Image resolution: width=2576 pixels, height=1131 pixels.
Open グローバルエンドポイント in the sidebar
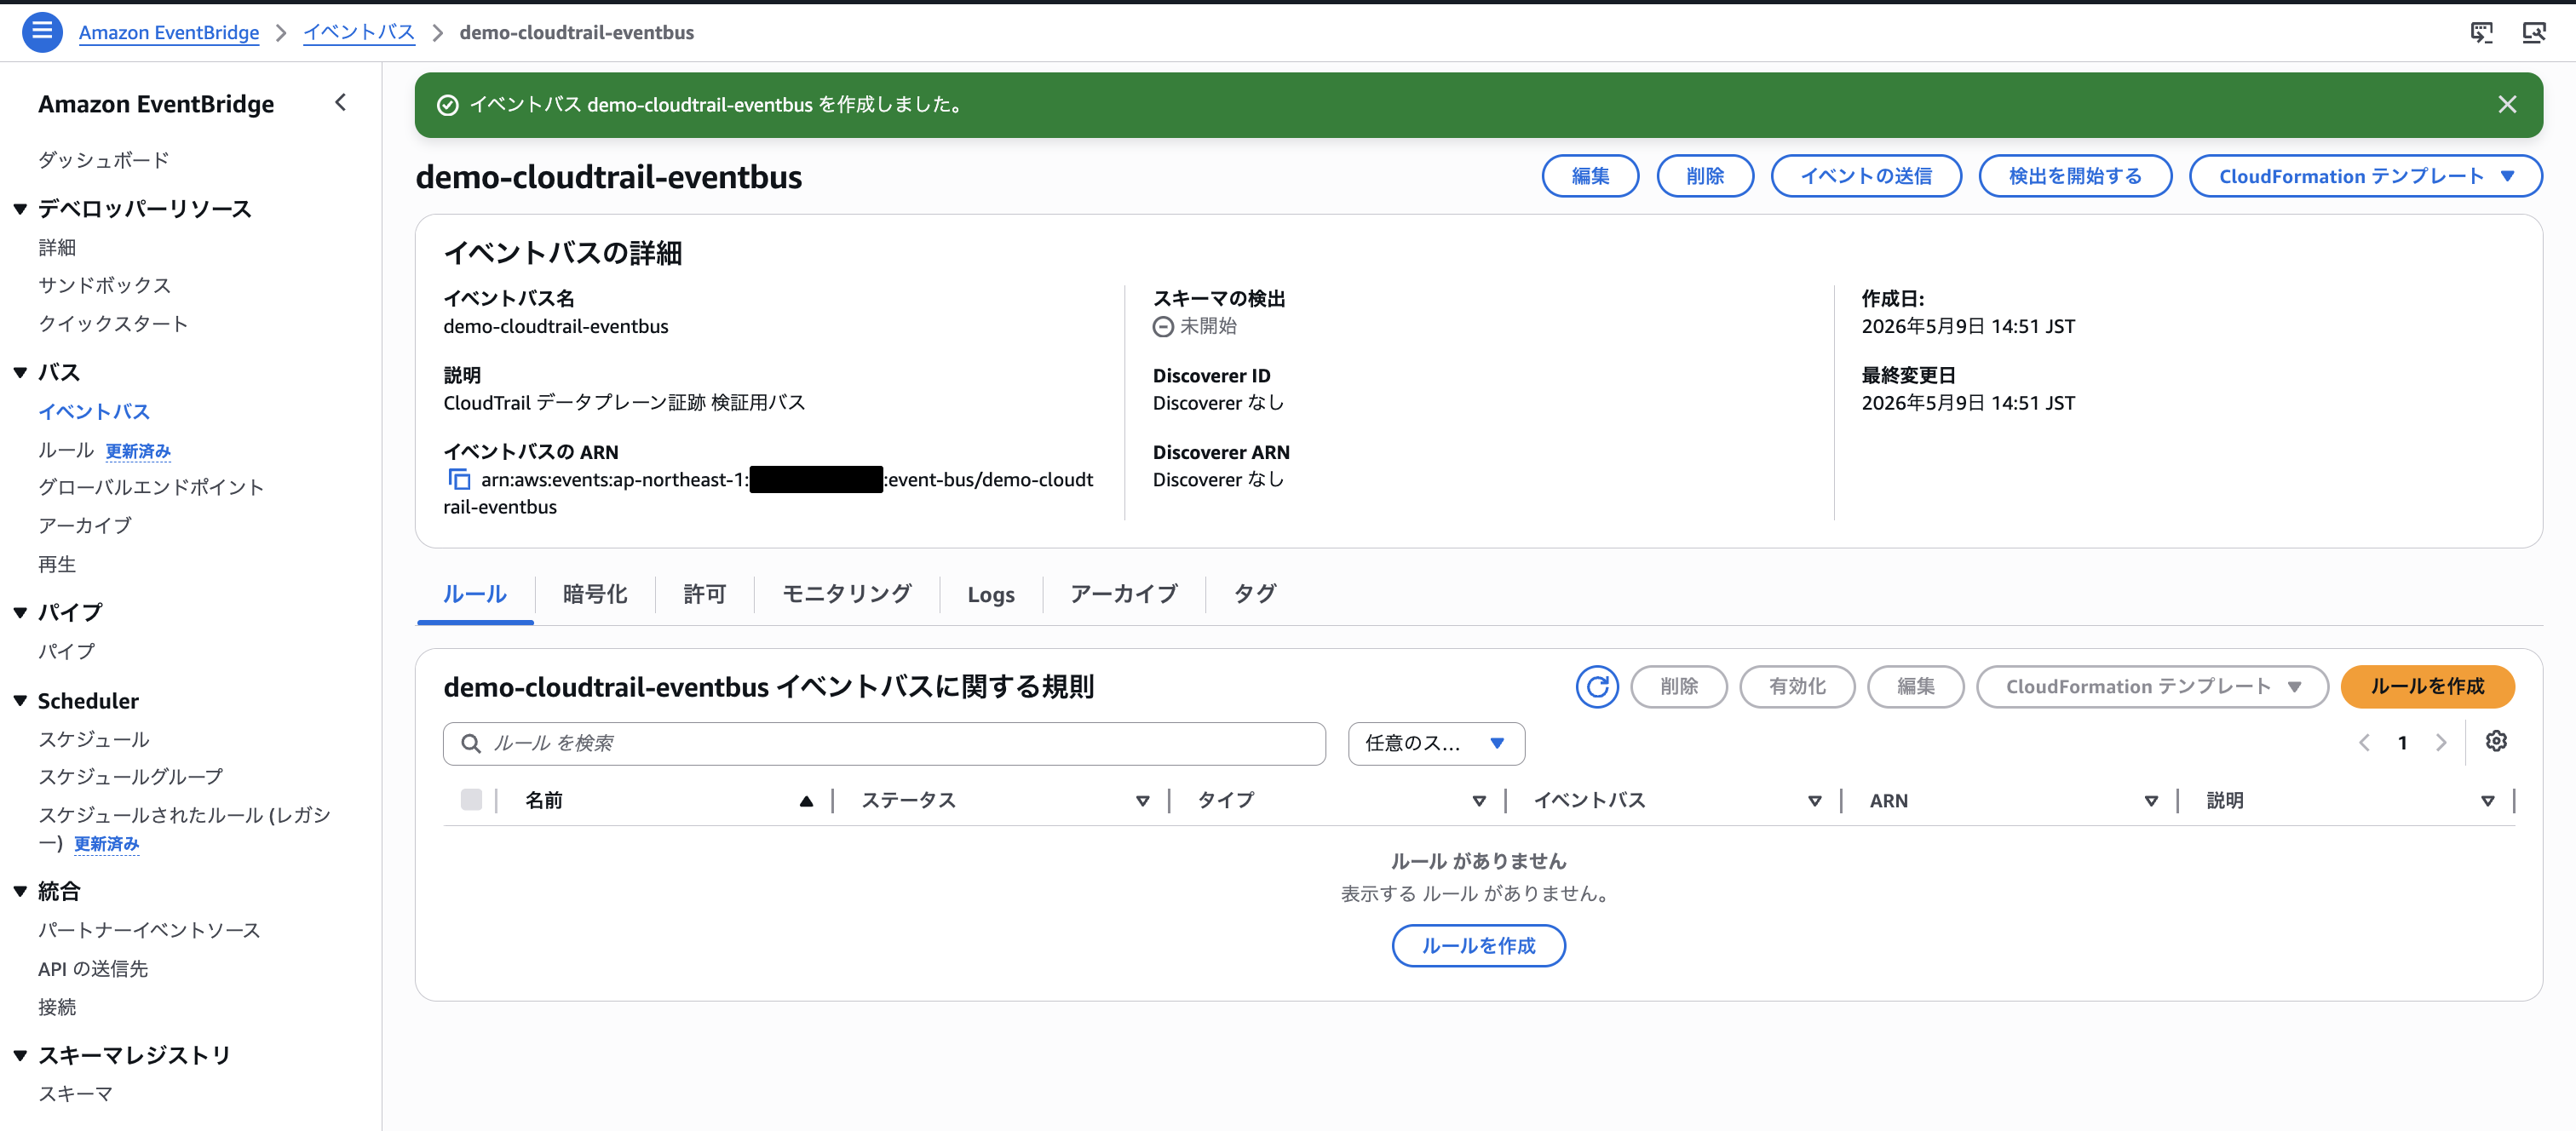151,487
